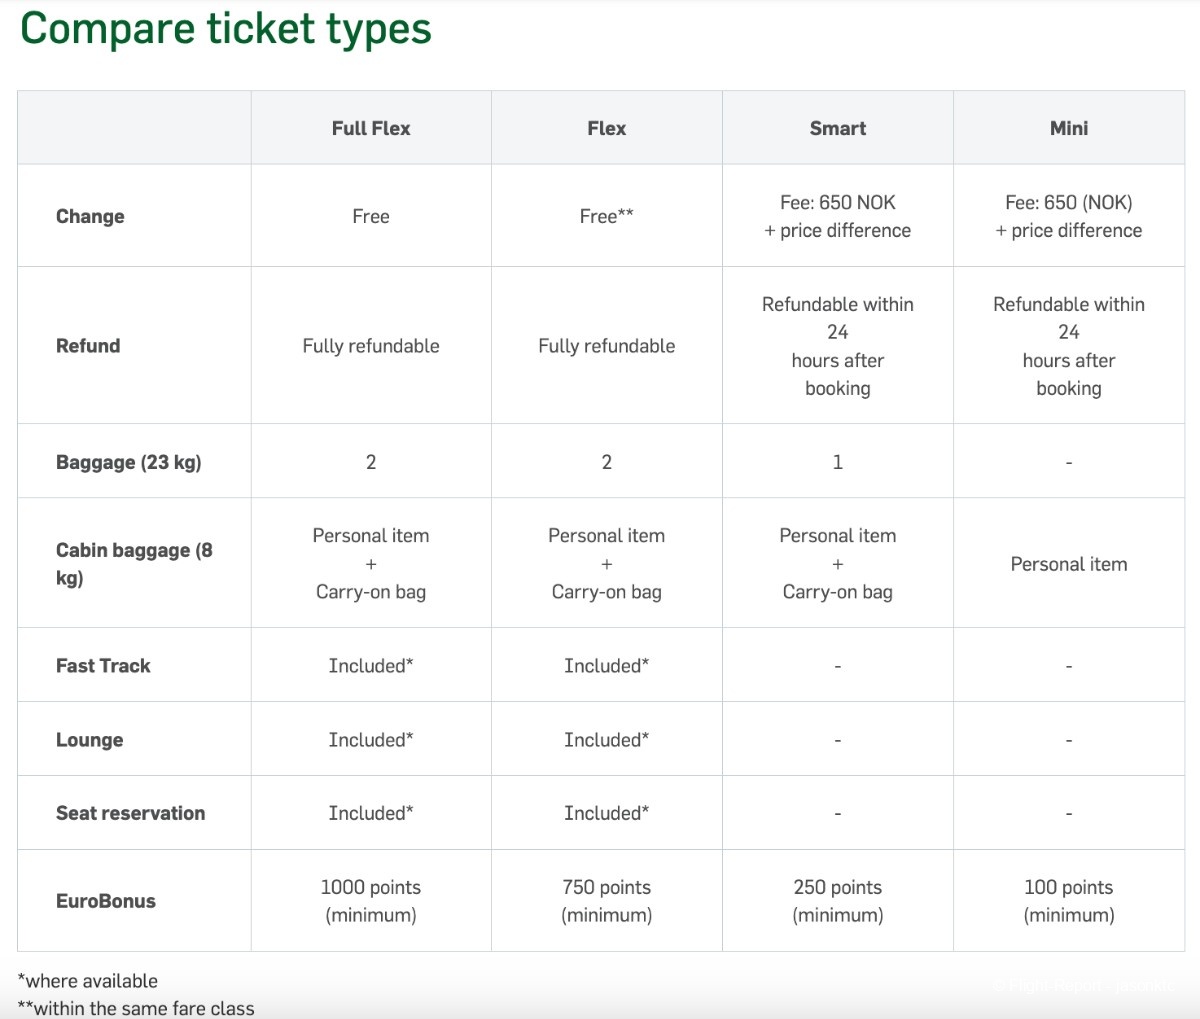The image size is (1200, 1019).
Task: Click Flex baggage value '2'
Action: (x=607, y=462)
